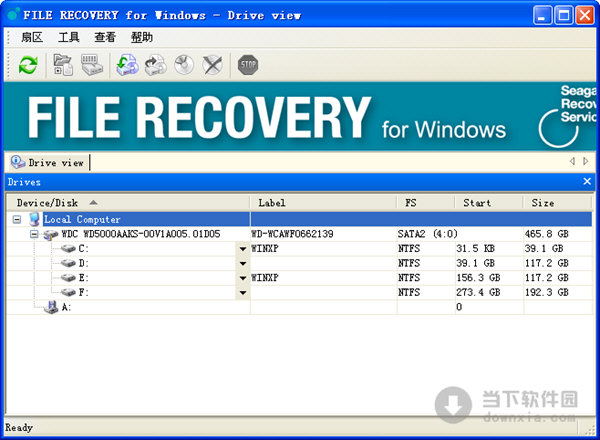
Task: Click the WDC hard disk icon
Action: click(x=51, y=234)
